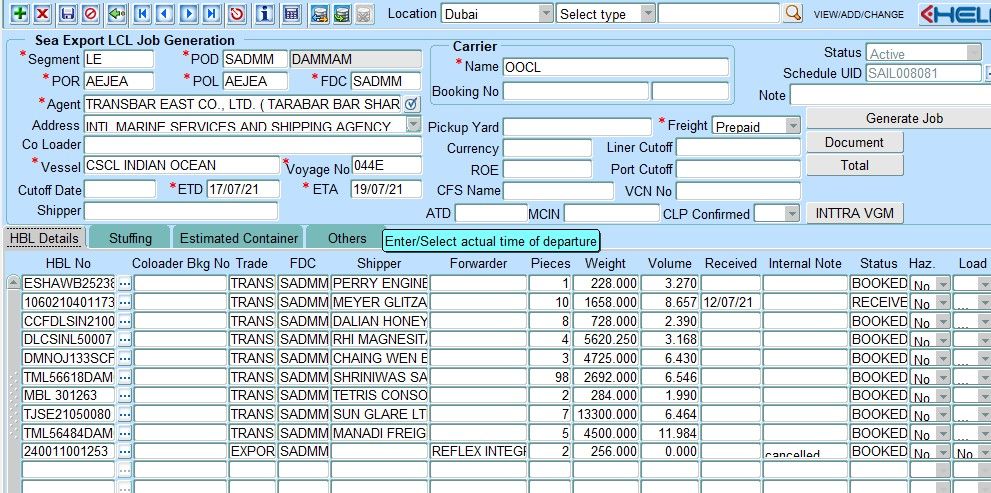Click the ellipsis button for HBL MBL 301263
The image size is (991, 493).
pos(125,396)
